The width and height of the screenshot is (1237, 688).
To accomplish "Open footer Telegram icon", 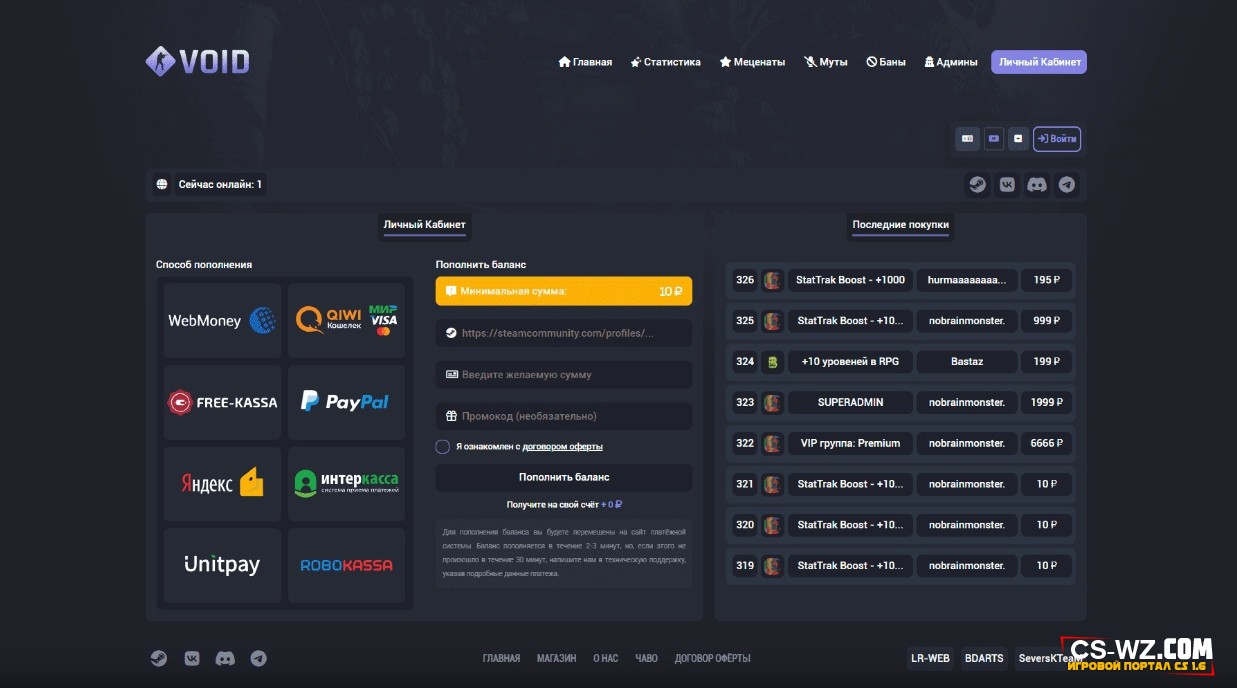I will (258, 659).
